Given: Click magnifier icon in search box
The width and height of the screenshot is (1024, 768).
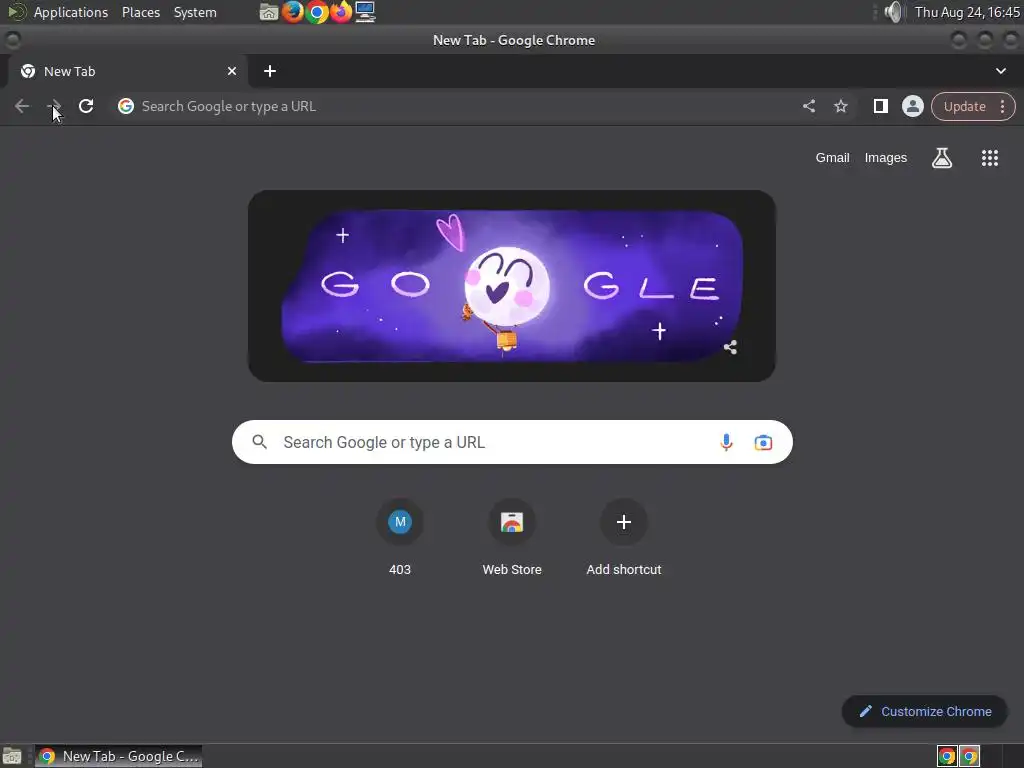Looking at the screenshot, I should 259,442.
